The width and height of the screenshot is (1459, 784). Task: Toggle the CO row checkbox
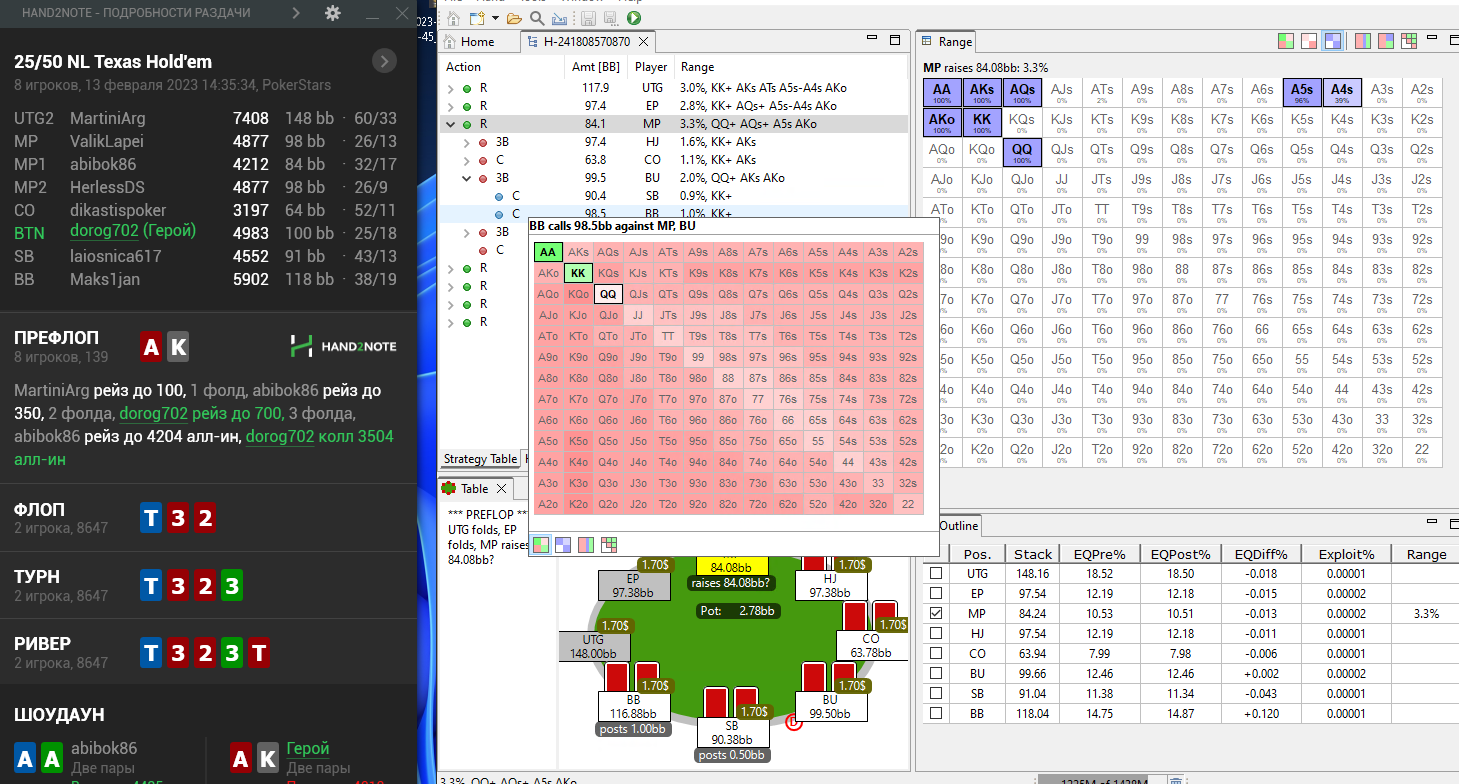click(x=936, y=653)
